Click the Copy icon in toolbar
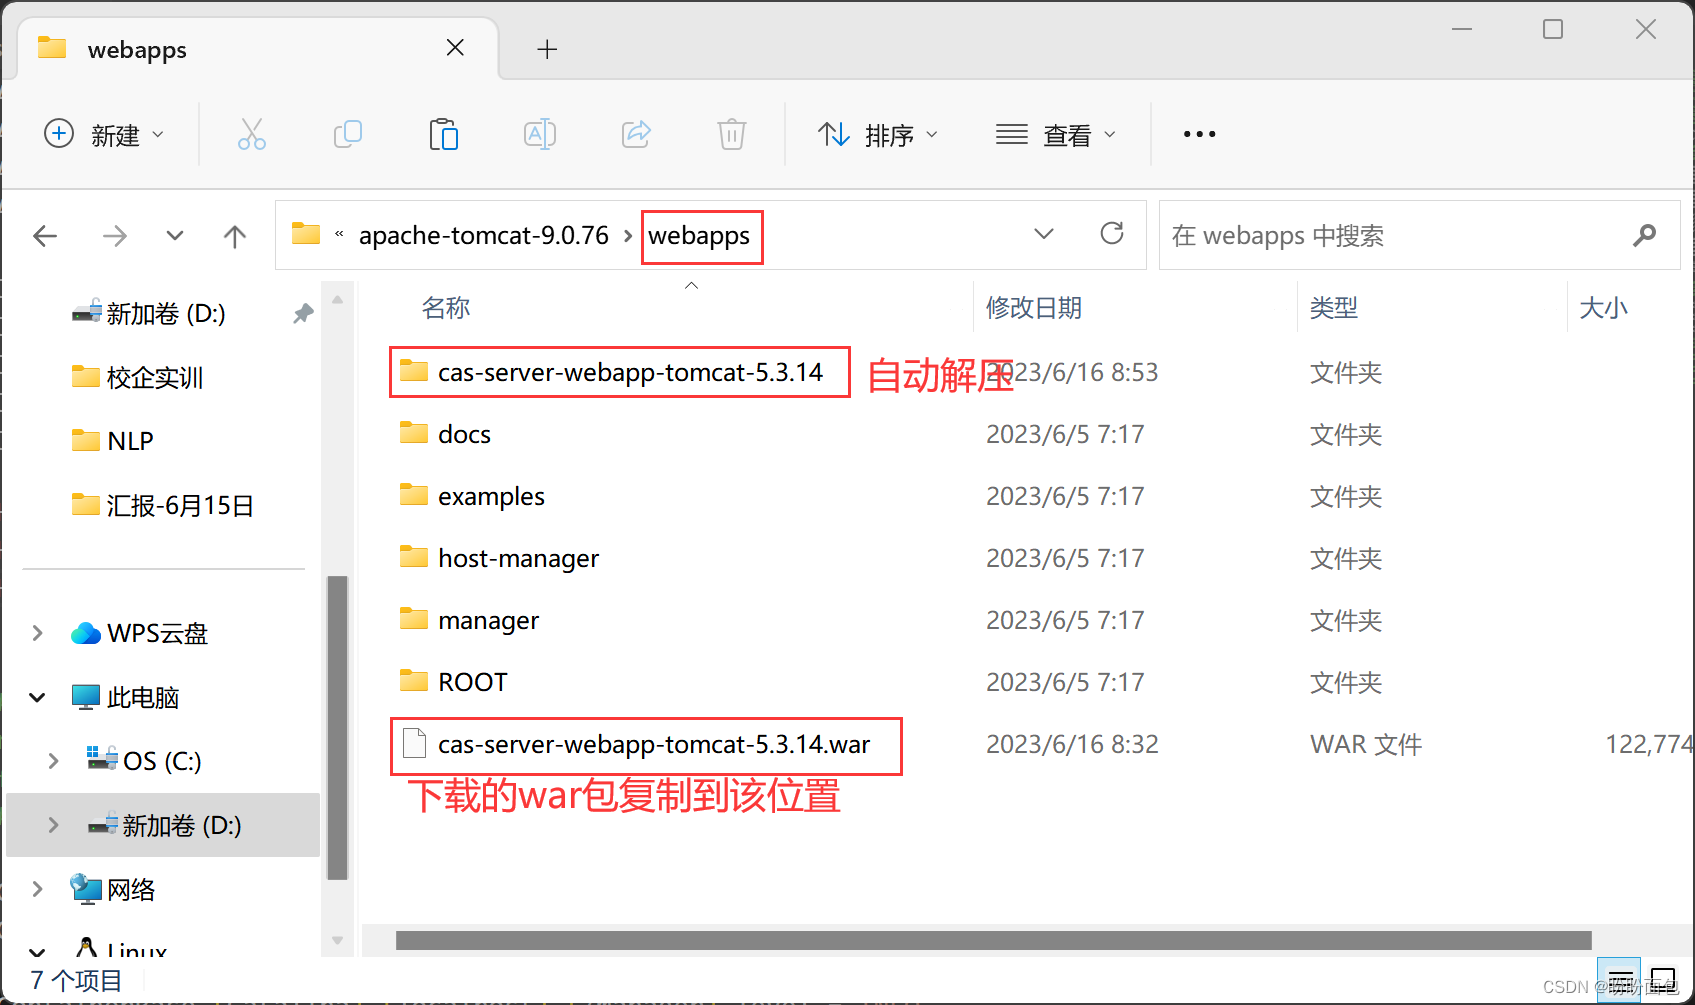This screenshot has width=1695, height=1005. coord(347,134)
